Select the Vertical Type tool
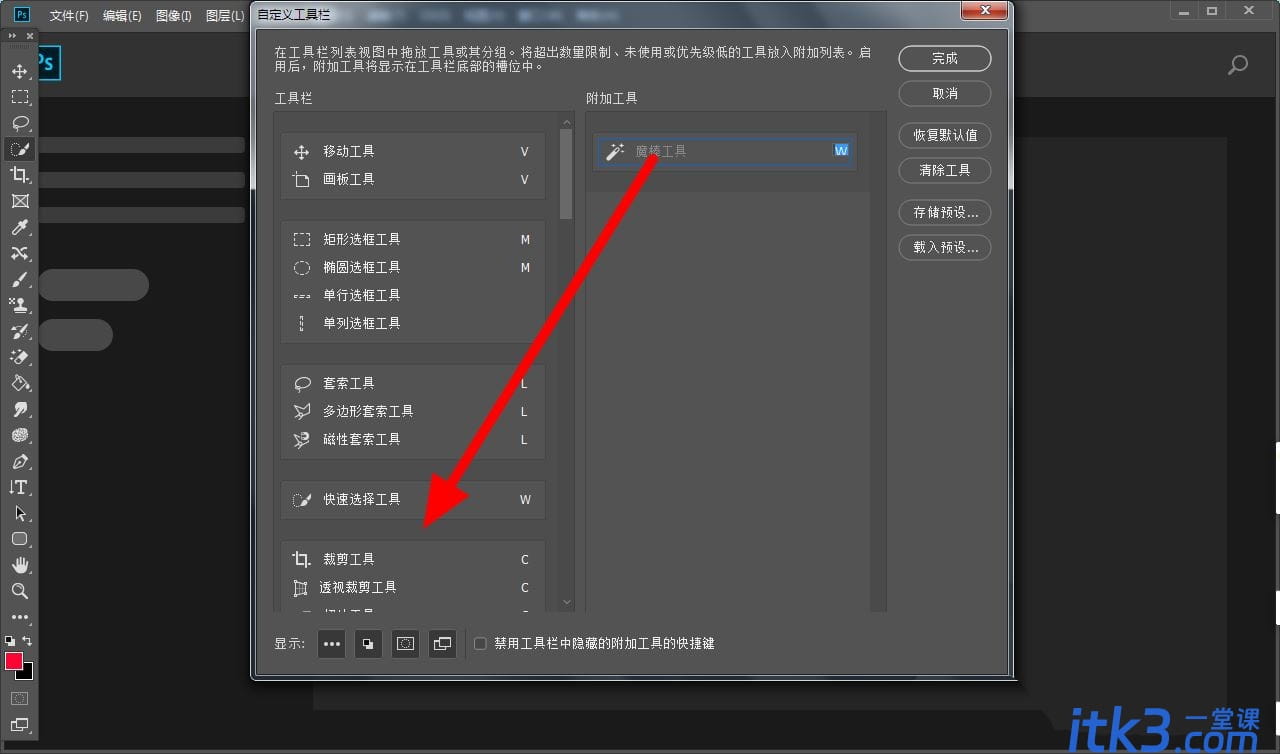This screenshot has height=754, width=1280. click(19, 487)
